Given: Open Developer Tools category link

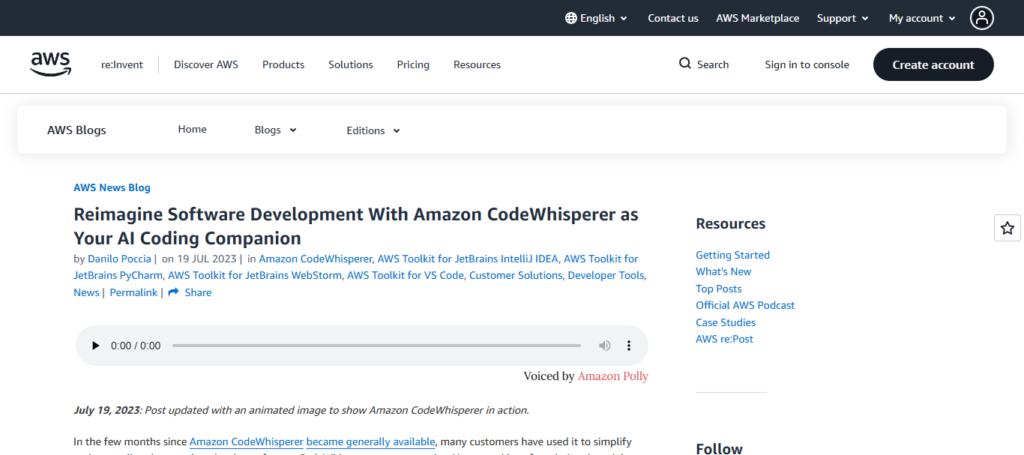Looking at the screenshot, I should [606, 275].
